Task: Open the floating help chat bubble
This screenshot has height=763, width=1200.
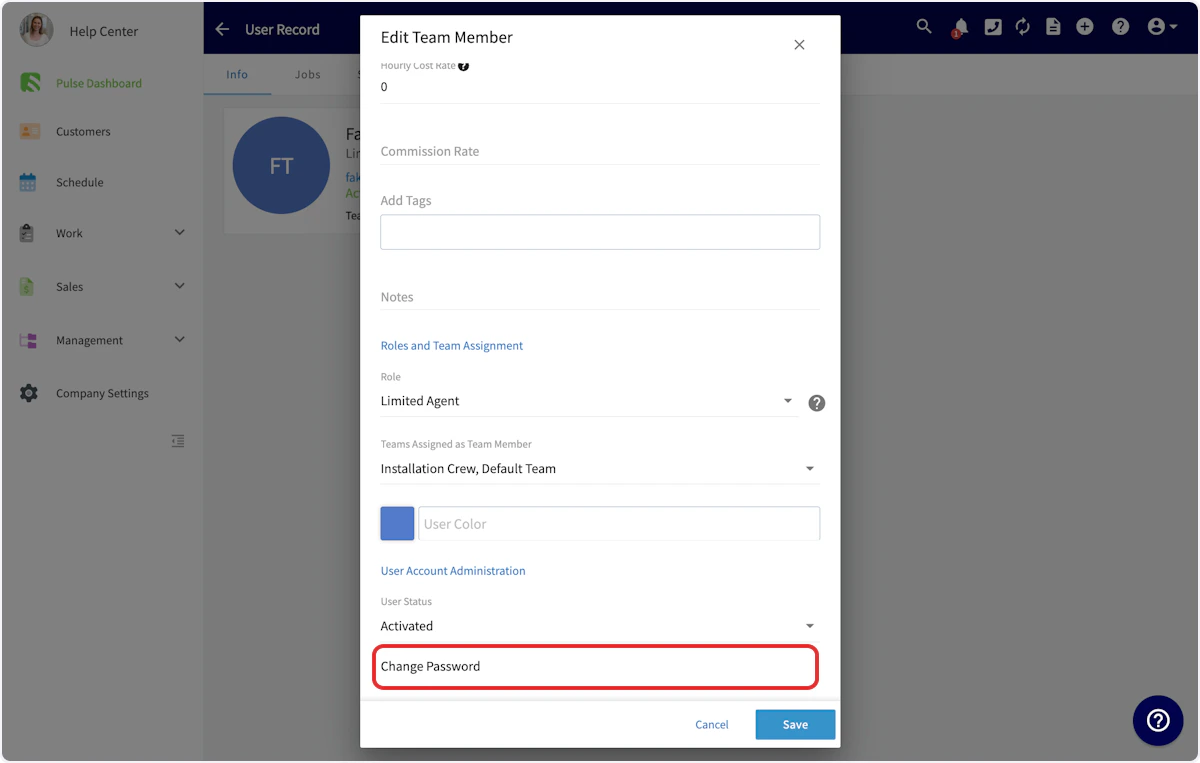Action: (1158, 720)
